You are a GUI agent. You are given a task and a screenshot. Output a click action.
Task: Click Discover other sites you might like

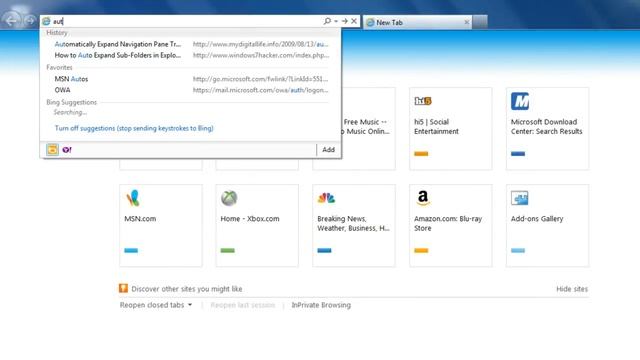[187, 289]
